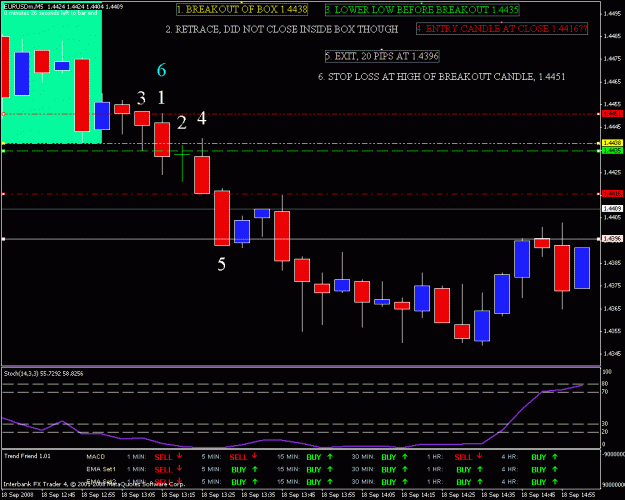Click the up arrow beside EMA Set1 30 MIN BUY
This screenshot has height=500, width=625.
(405, 469)
